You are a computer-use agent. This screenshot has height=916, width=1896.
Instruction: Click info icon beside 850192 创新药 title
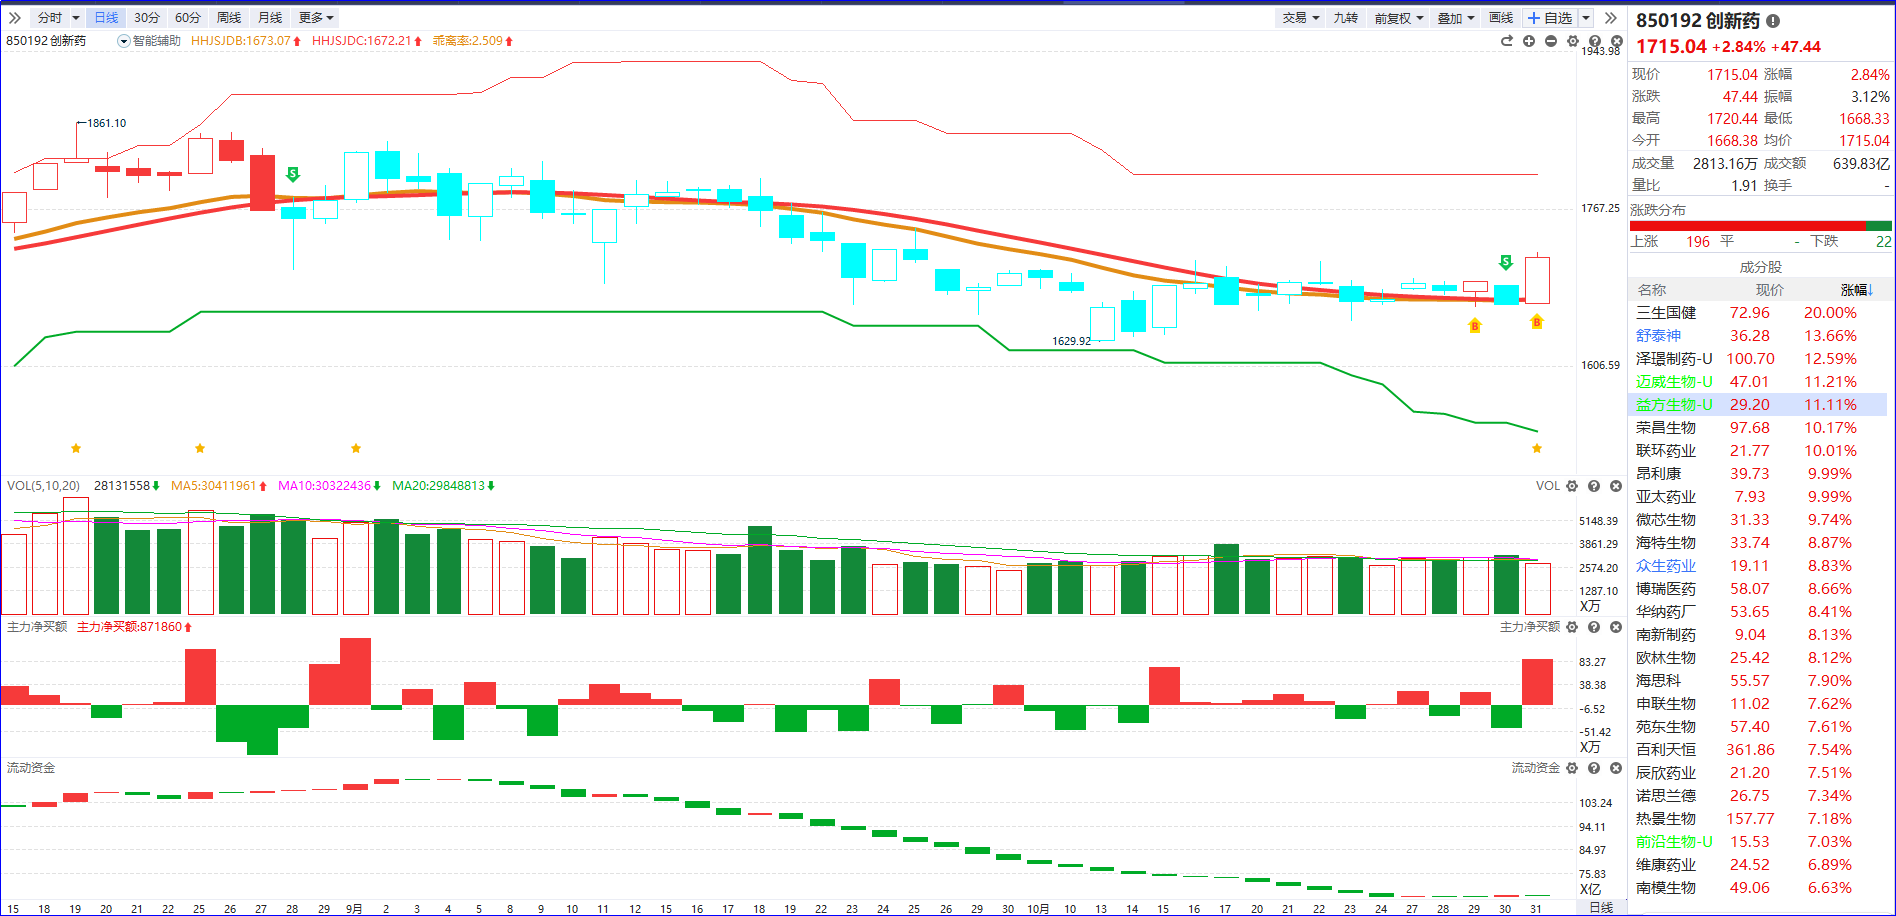tap(1773, 21)
